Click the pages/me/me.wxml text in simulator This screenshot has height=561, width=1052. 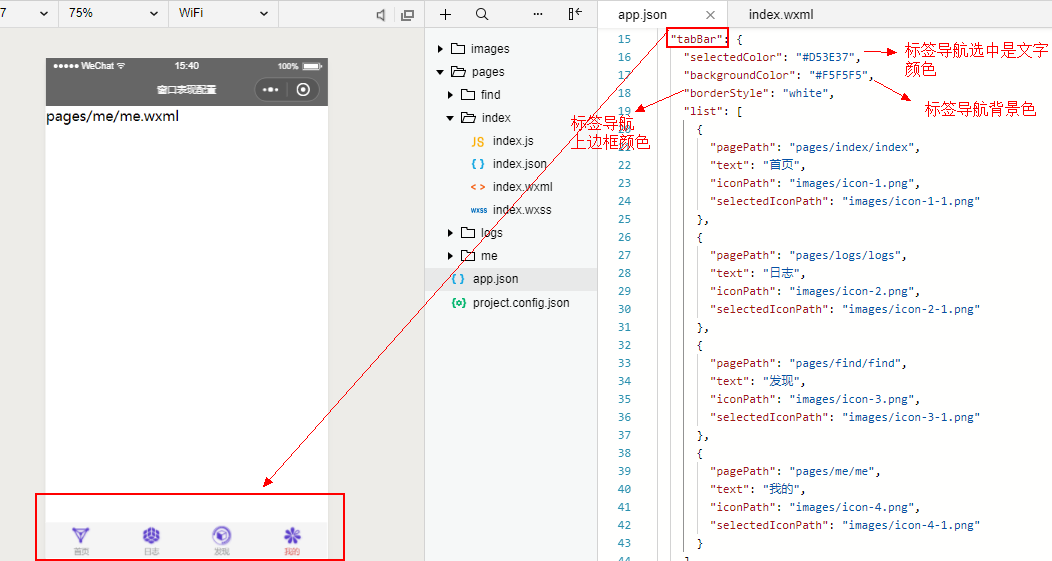click(113, 116)
